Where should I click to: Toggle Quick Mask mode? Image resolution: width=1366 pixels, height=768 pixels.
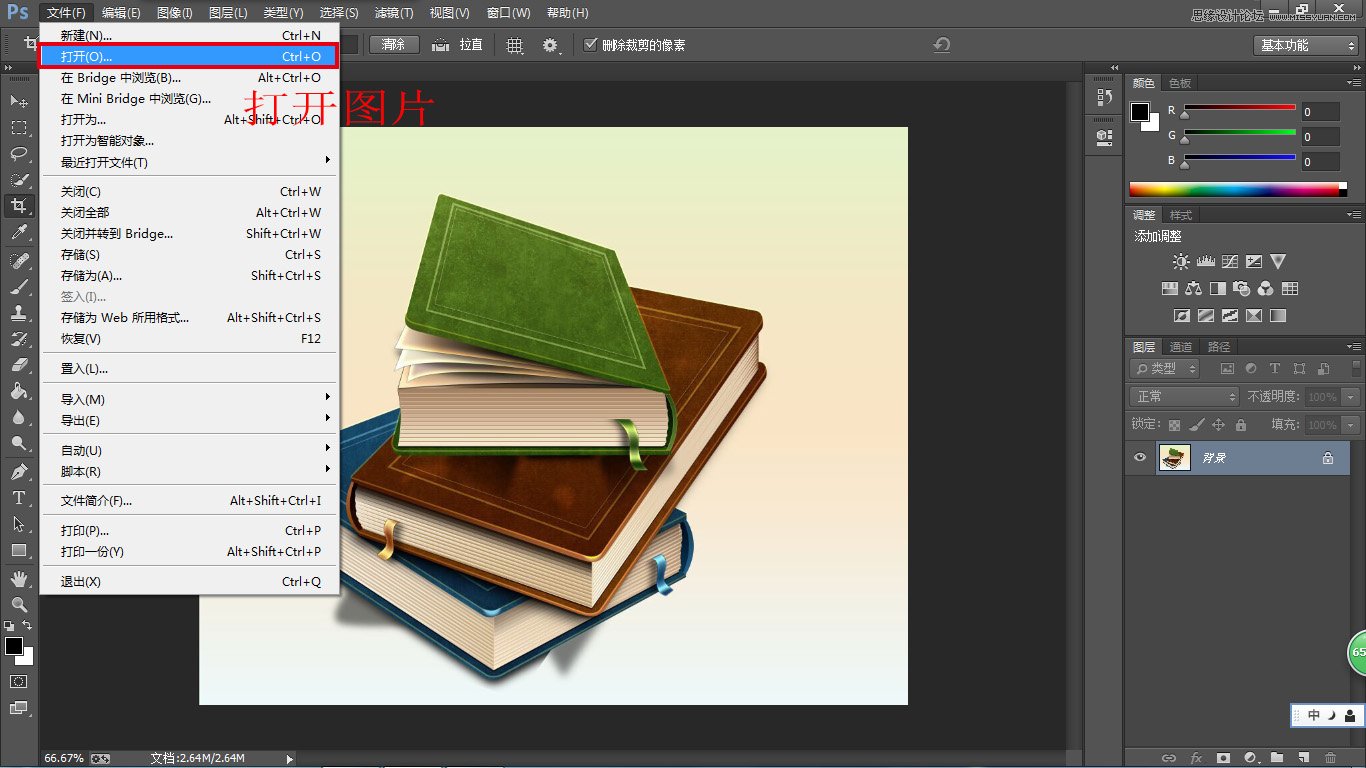pos(19,681)
